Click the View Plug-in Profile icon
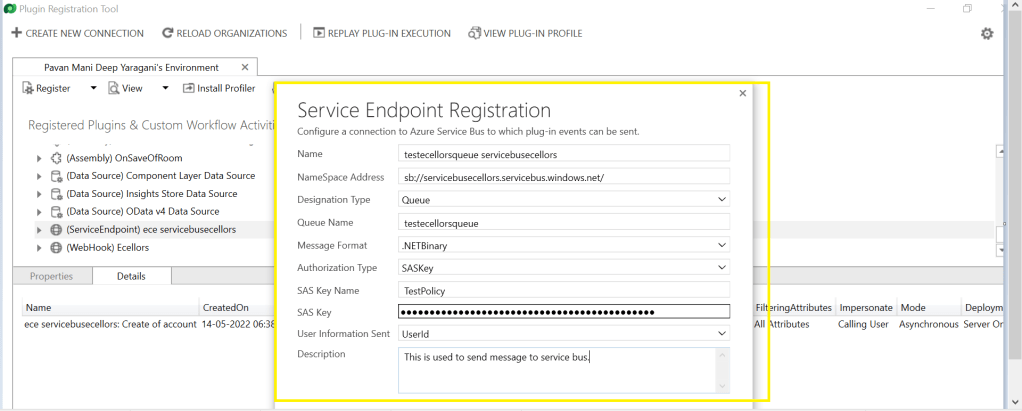The height and width of the screenshot is (411, 1022). pyautogui.click(x=474, y=33)
